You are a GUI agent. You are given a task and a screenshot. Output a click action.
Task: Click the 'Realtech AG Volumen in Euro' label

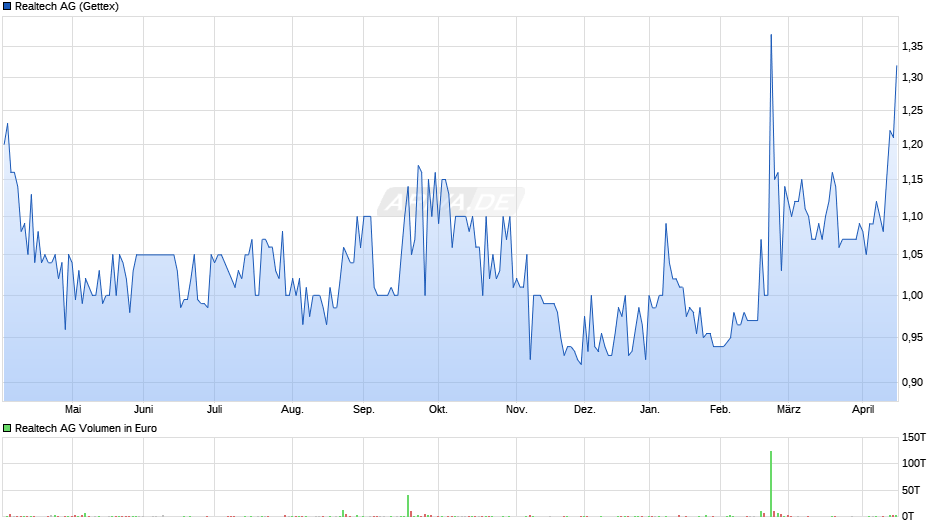tap(86, 428)
